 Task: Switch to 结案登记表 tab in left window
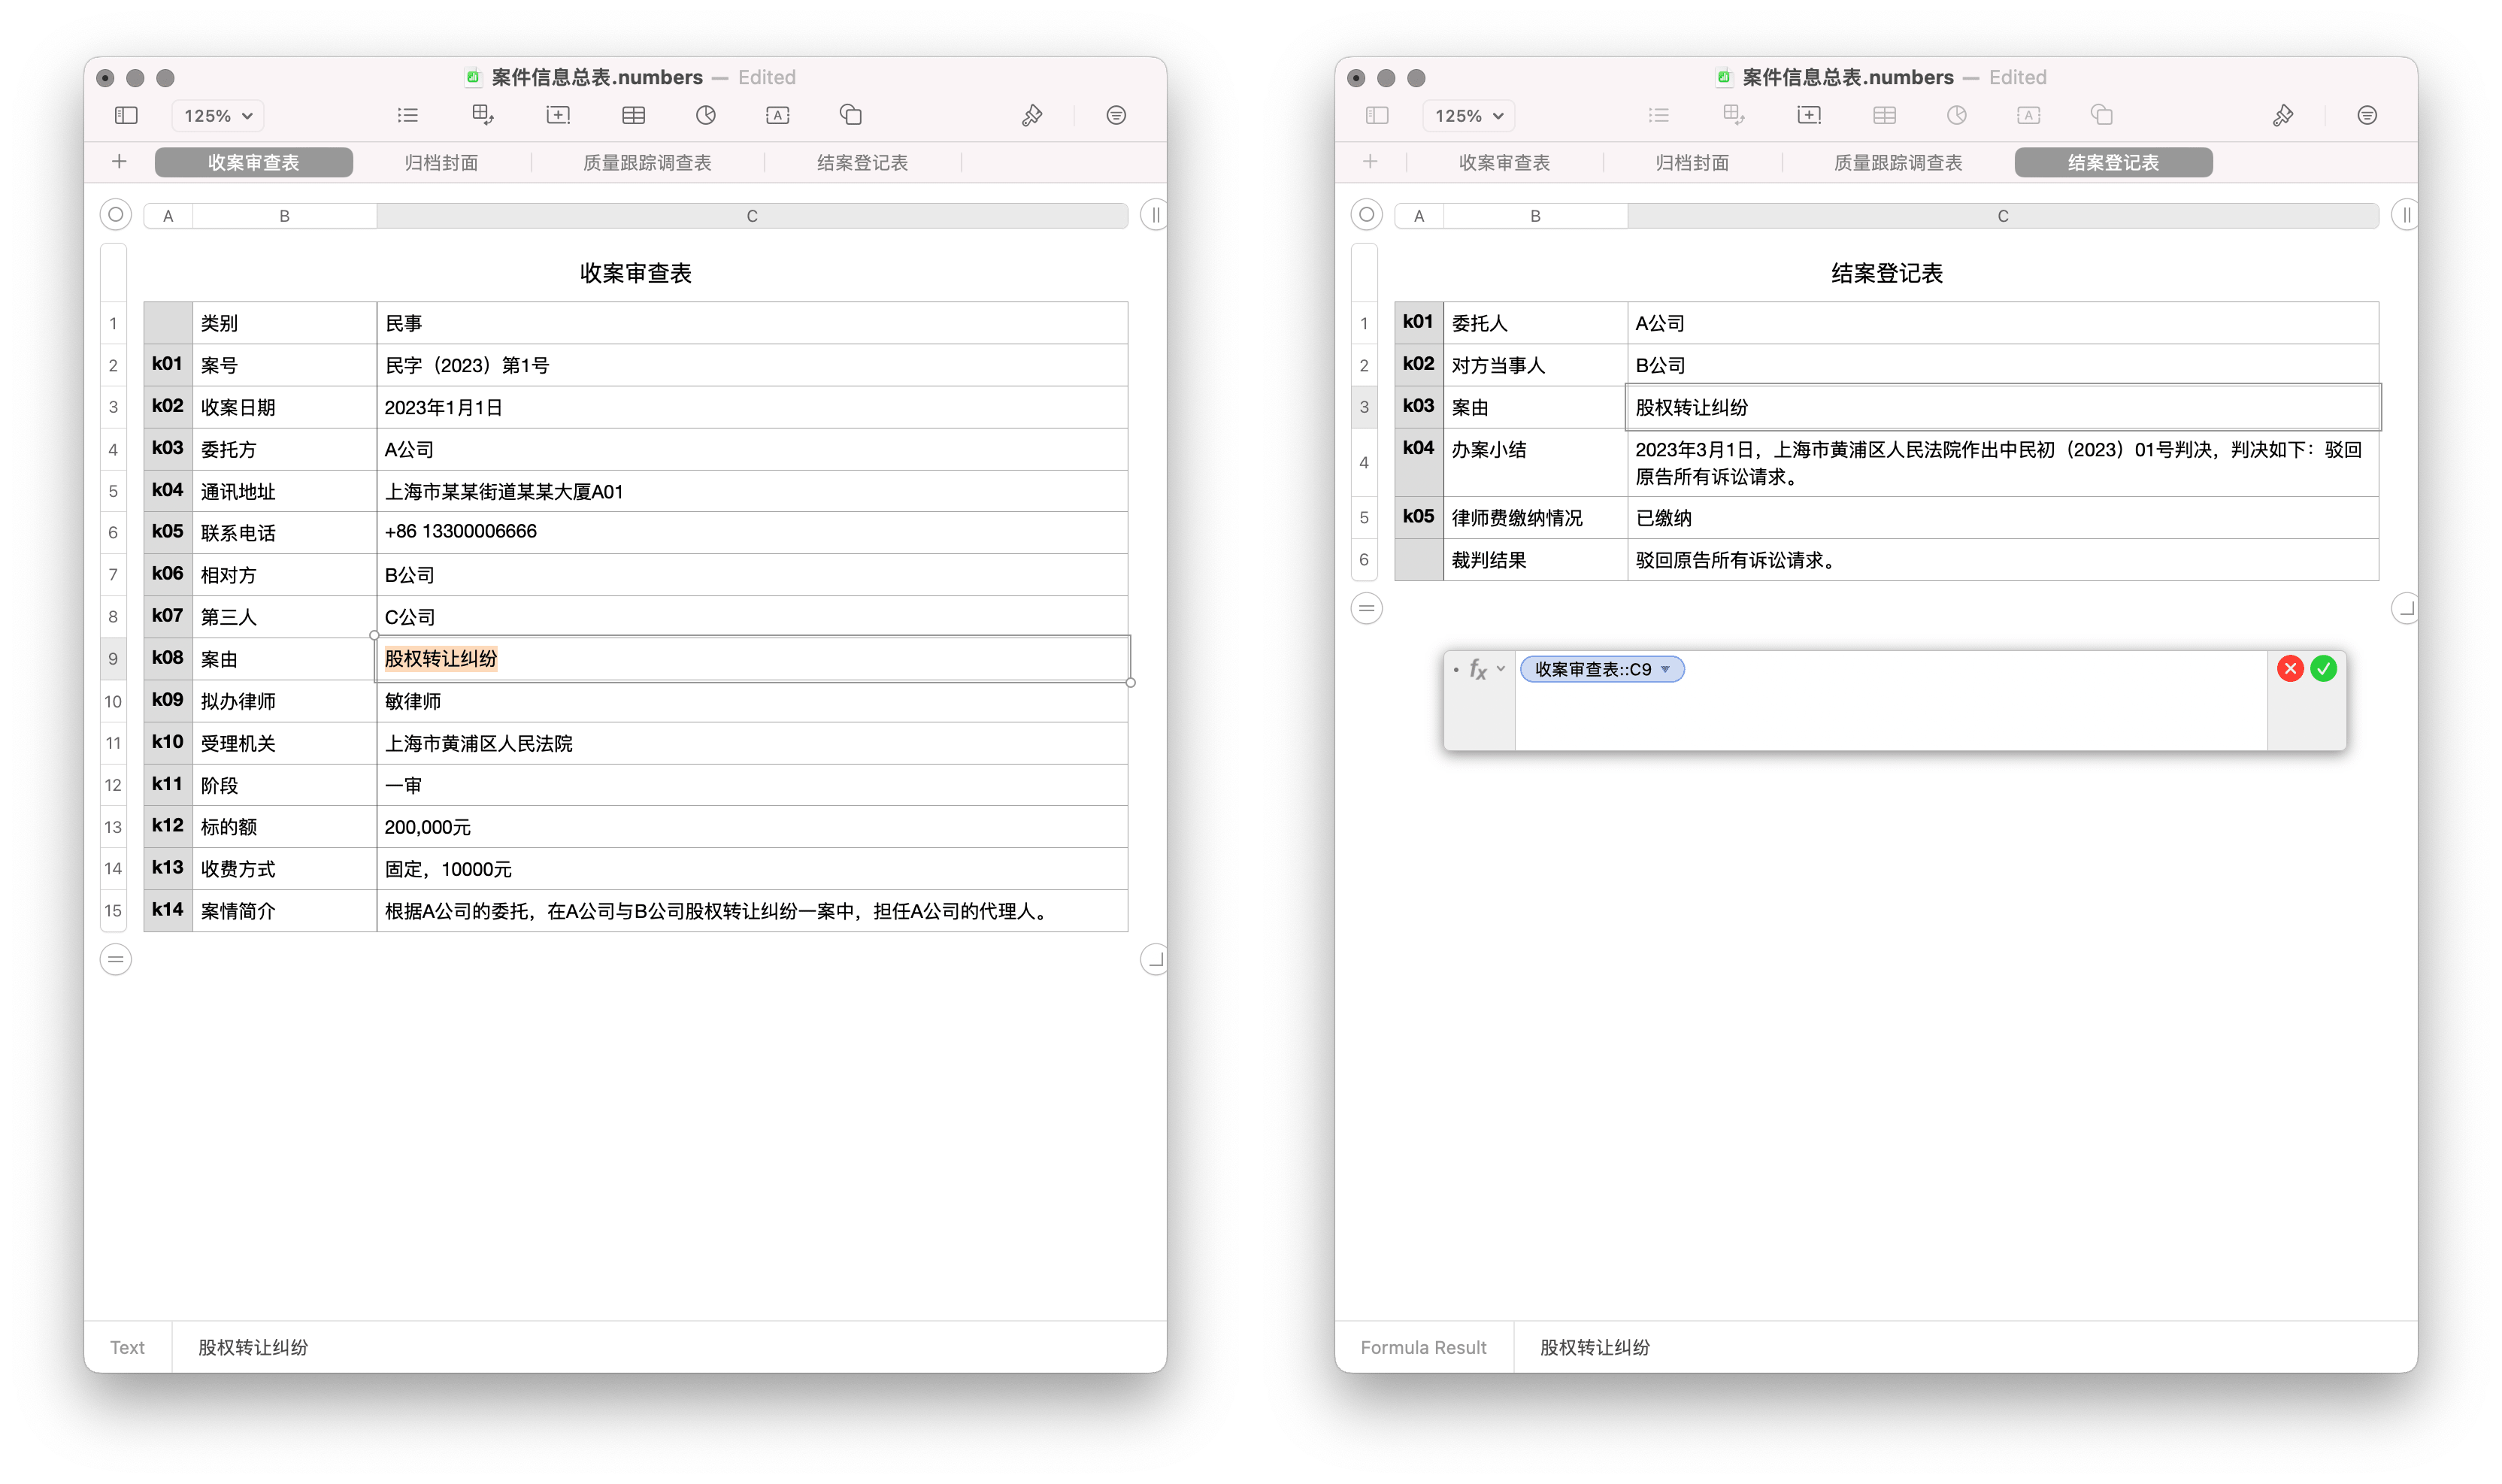(862, 162)
